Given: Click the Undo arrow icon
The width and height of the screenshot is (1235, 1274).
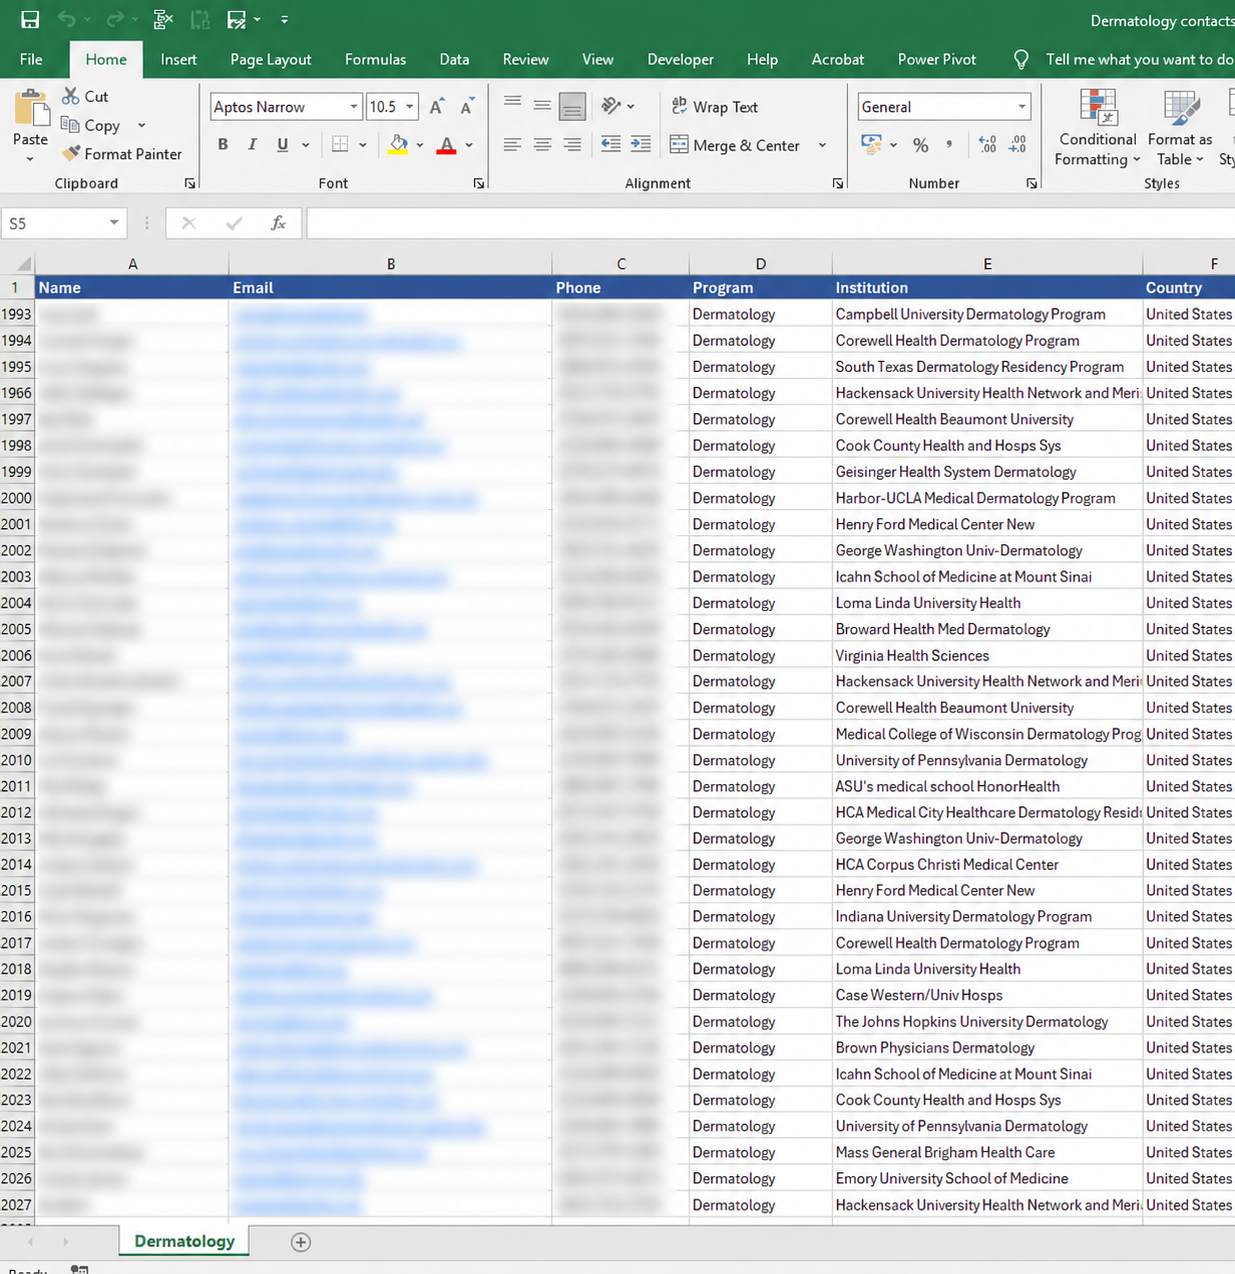Looking at the screenshot, I should (x=67, y=19).
